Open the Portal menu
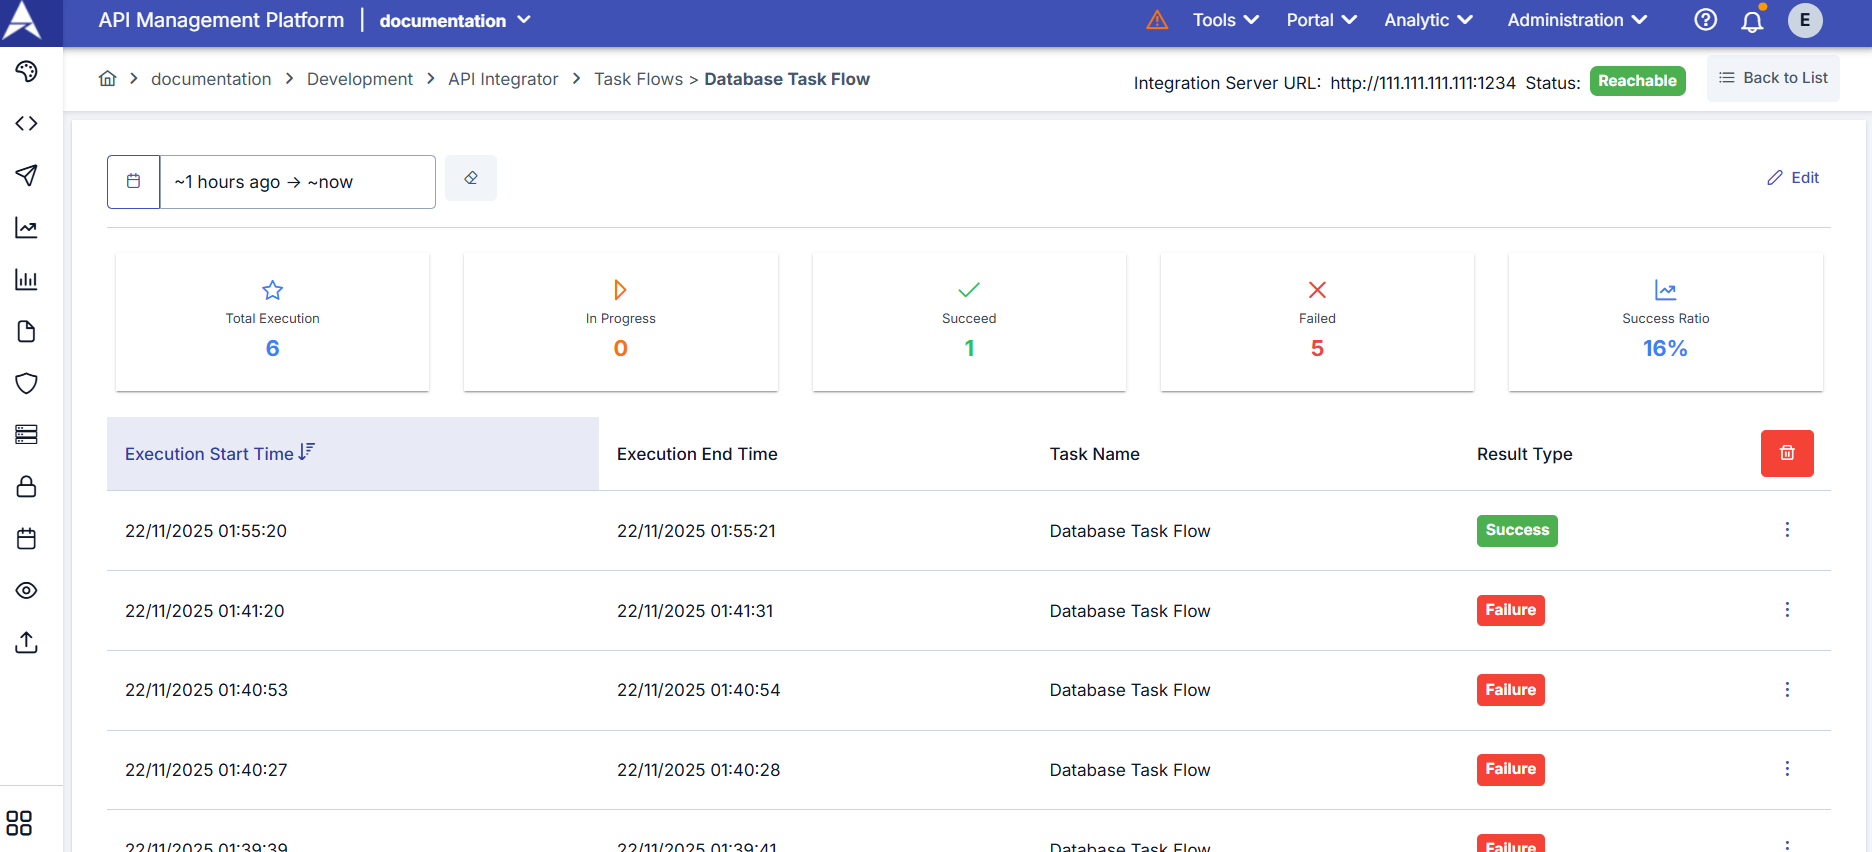Viewport: 1872px width, 852px height. 1321,20
